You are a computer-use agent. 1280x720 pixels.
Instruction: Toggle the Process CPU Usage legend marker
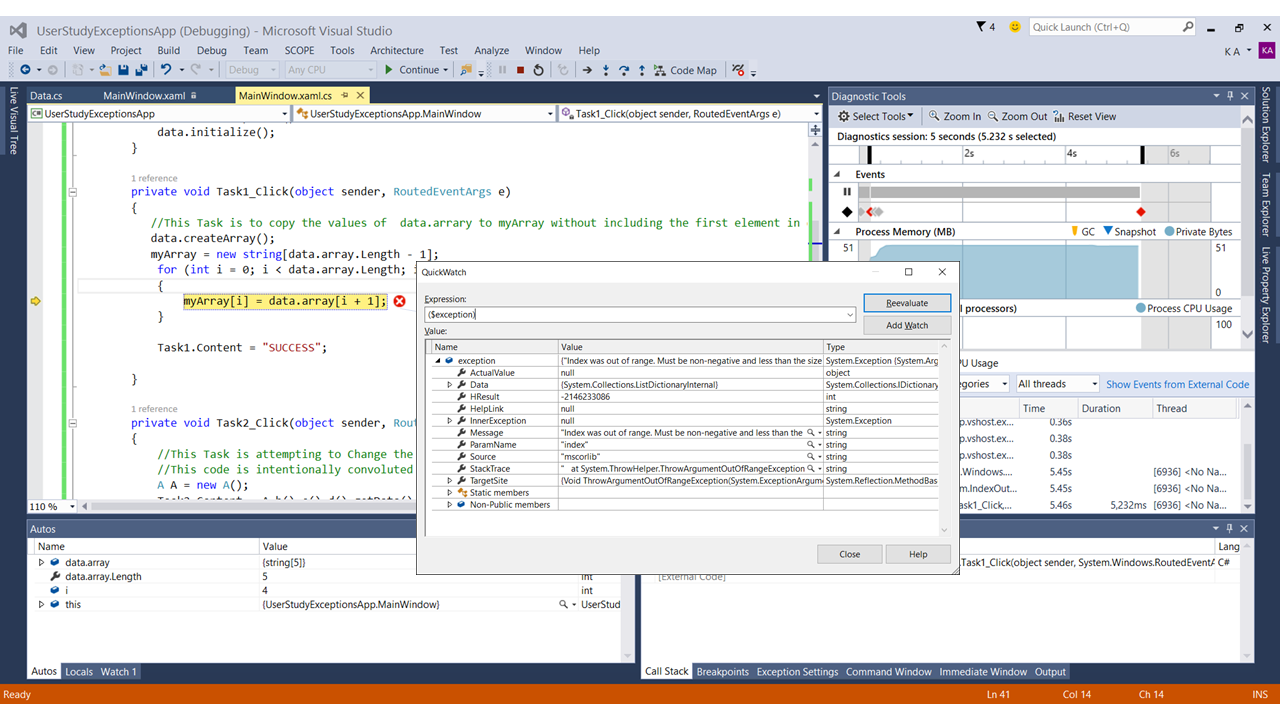coord(1141,309)
